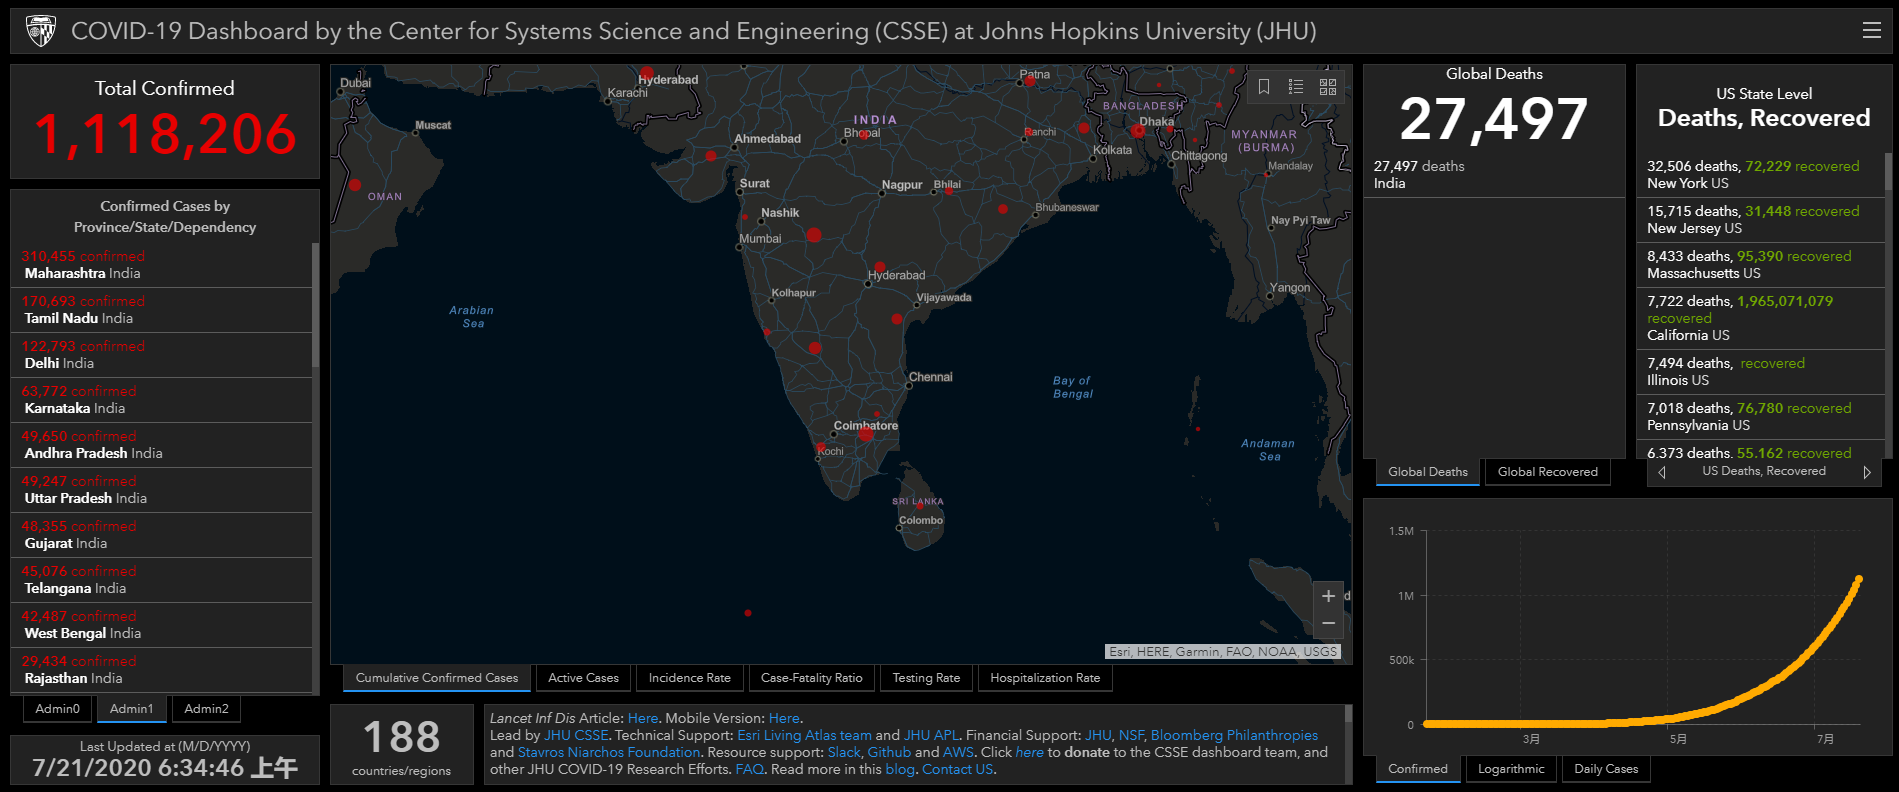1899x792 pixels.
Task: Switch to Admin1 tab
Action: click(132, 709)
